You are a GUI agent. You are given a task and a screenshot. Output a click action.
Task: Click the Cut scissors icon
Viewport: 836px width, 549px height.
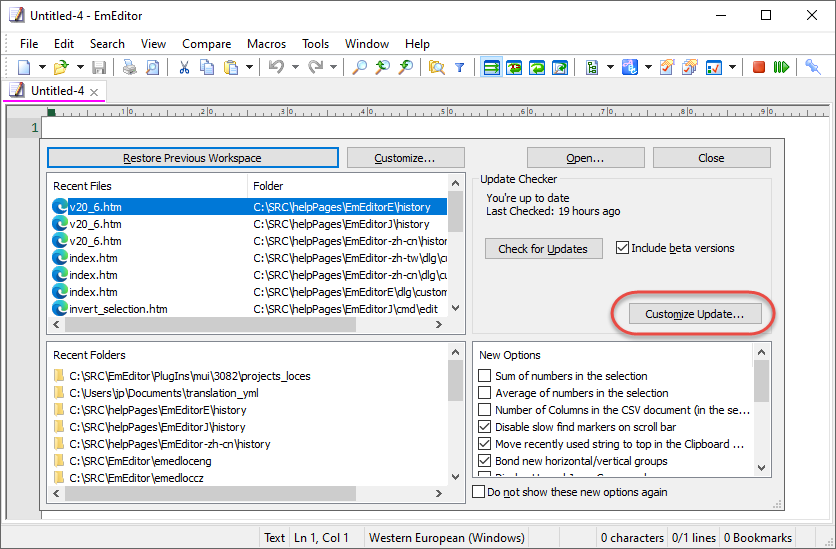tap(184, 68)
